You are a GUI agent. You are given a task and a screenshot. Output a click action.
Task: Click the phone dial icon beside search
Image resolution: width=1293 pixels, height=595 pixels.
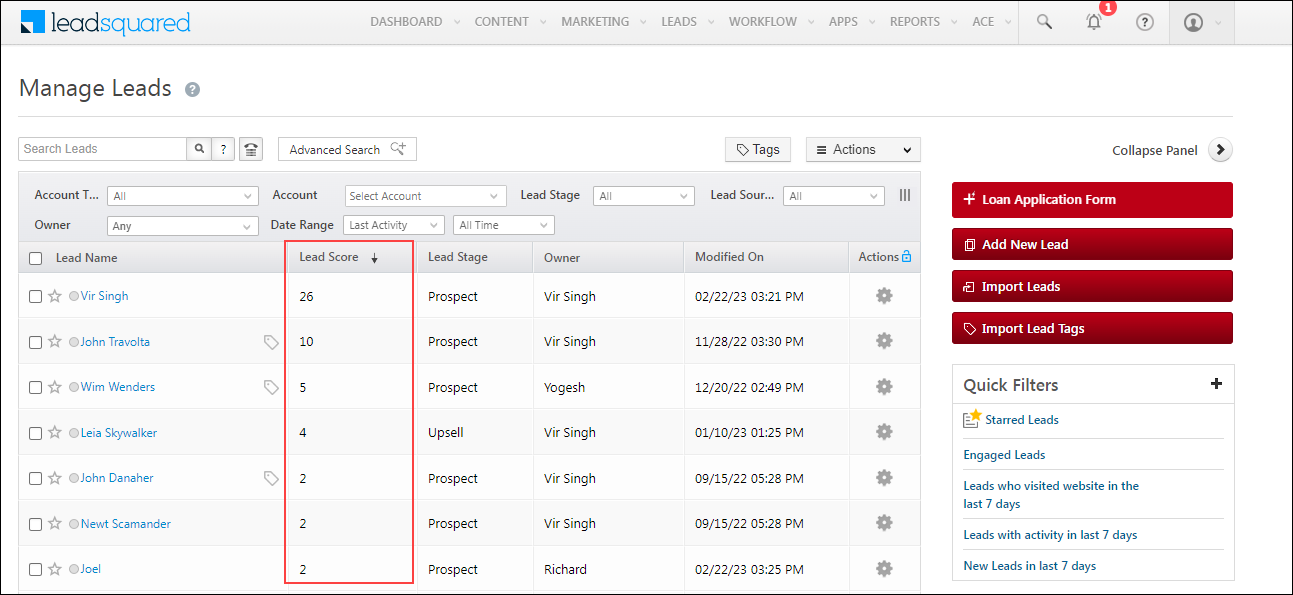[249, 148]
